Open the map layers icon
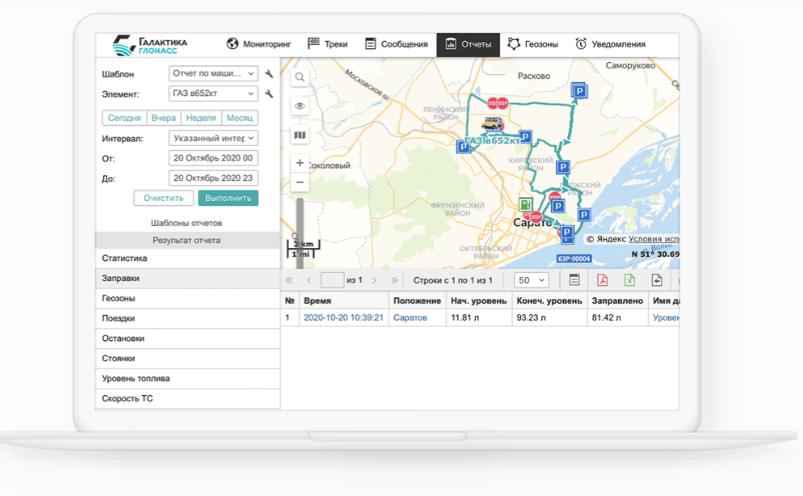The height and width of the screenshot is (496, 803). point(299,135)
